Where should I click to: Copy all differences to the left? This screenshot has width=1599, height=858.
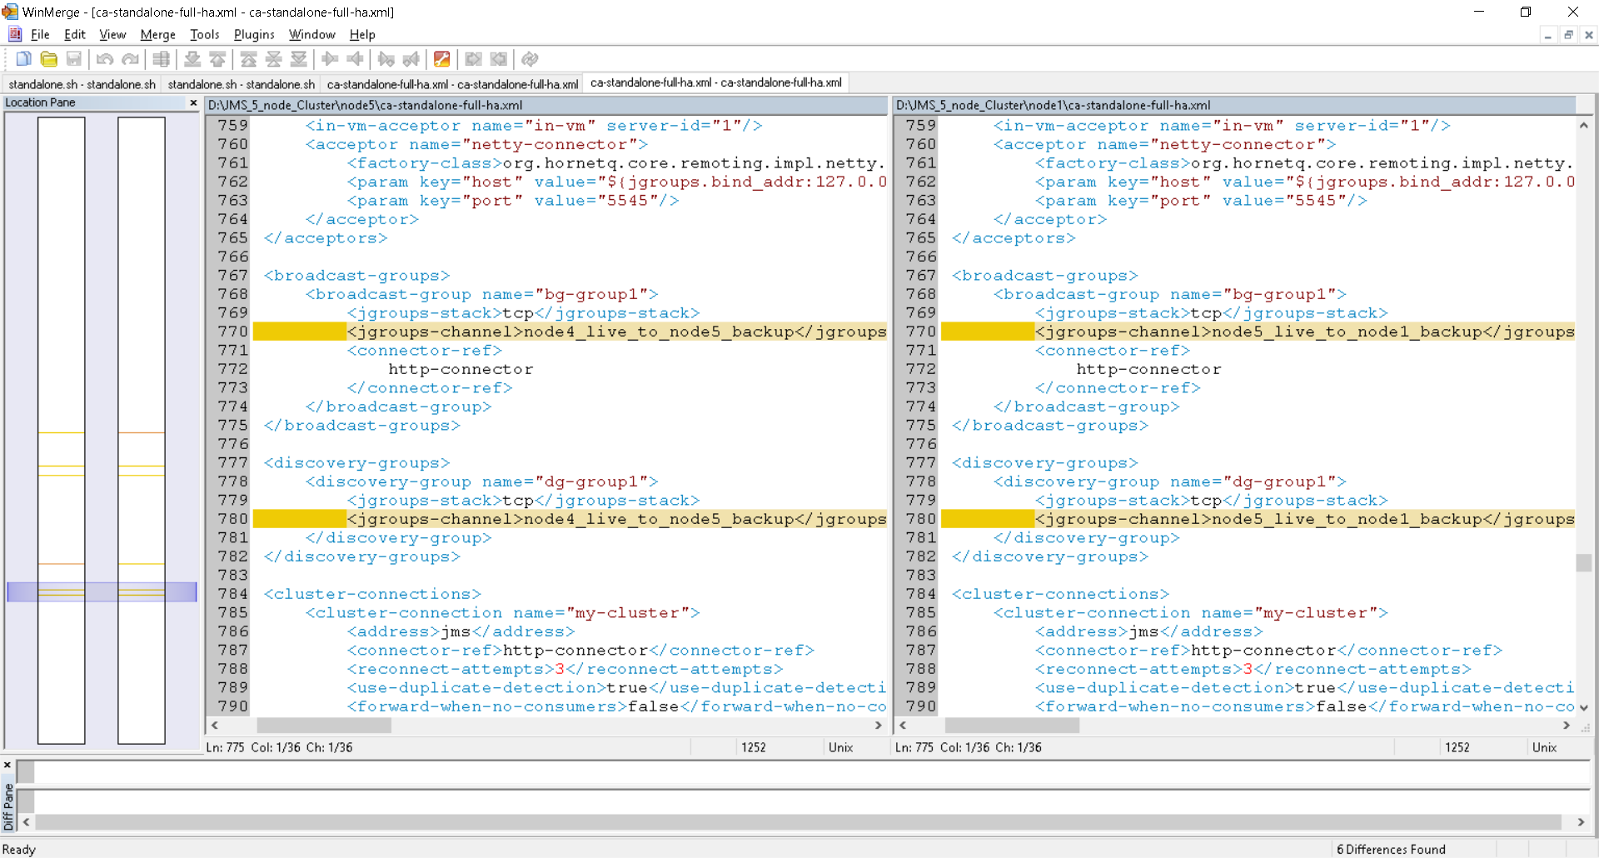point(499,59)
